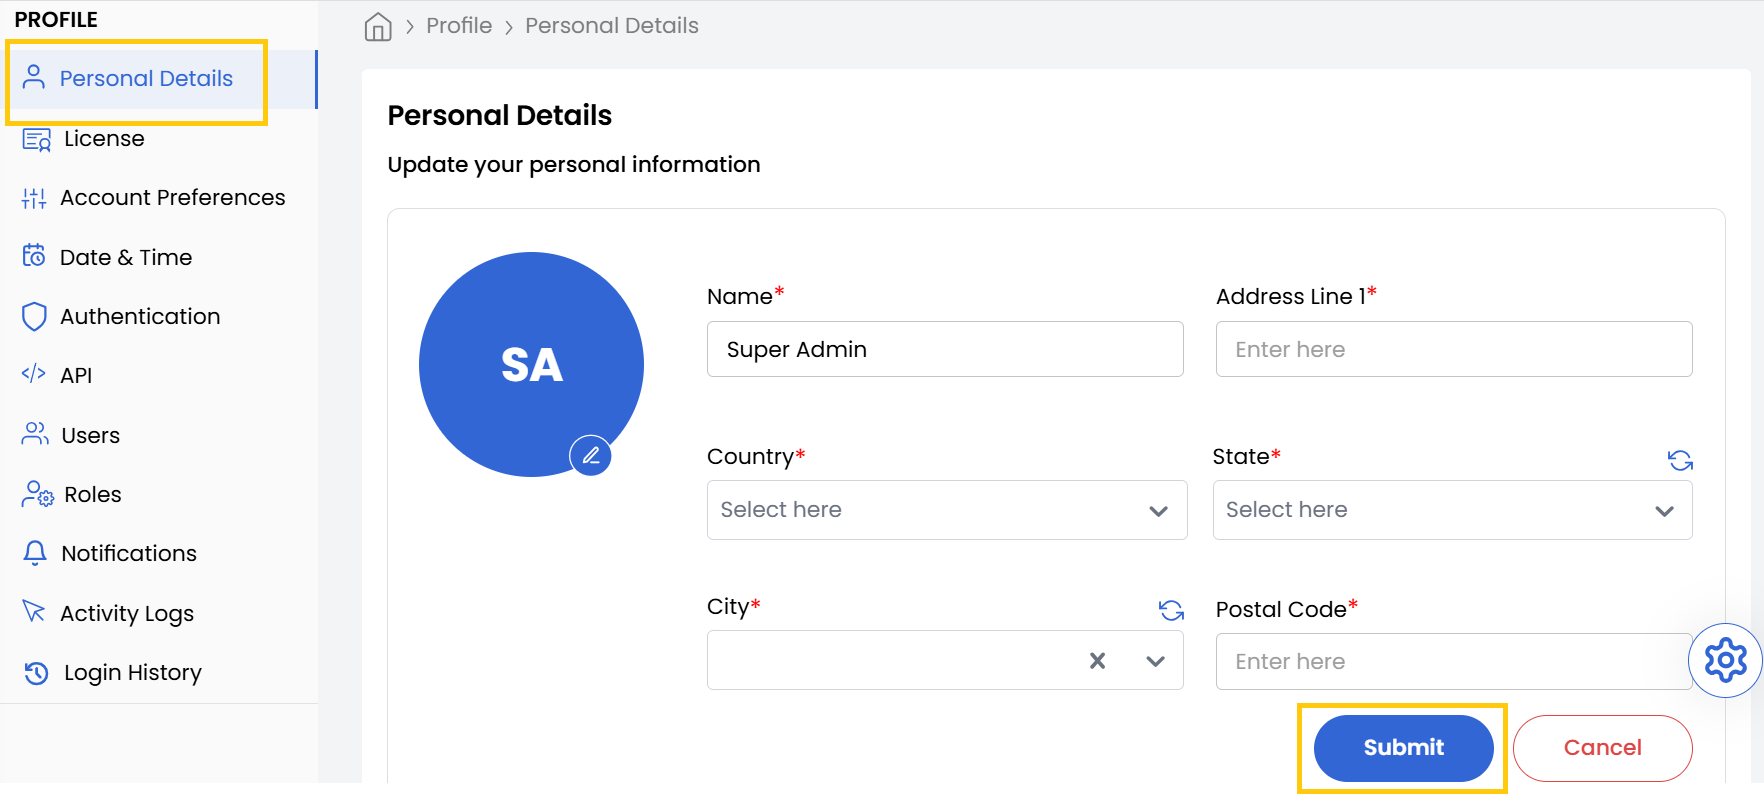The width and height of the screenshot is (1764, 798).
Task: Open the Country dropdown
Action: [x=947, y=510]
